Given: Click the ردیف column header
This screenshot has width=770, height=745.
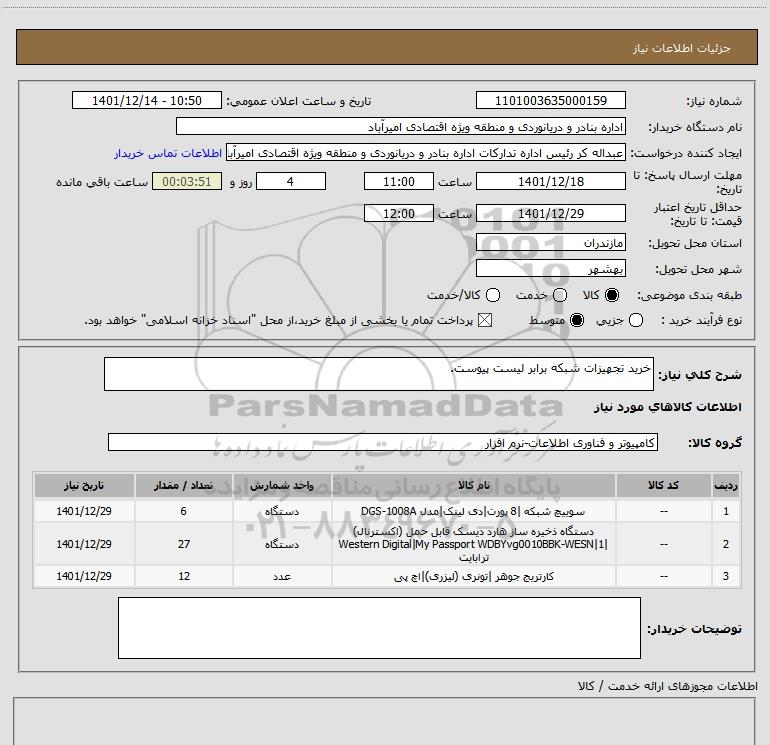Looking at the screenshot, I should click(x=726, y=485).
